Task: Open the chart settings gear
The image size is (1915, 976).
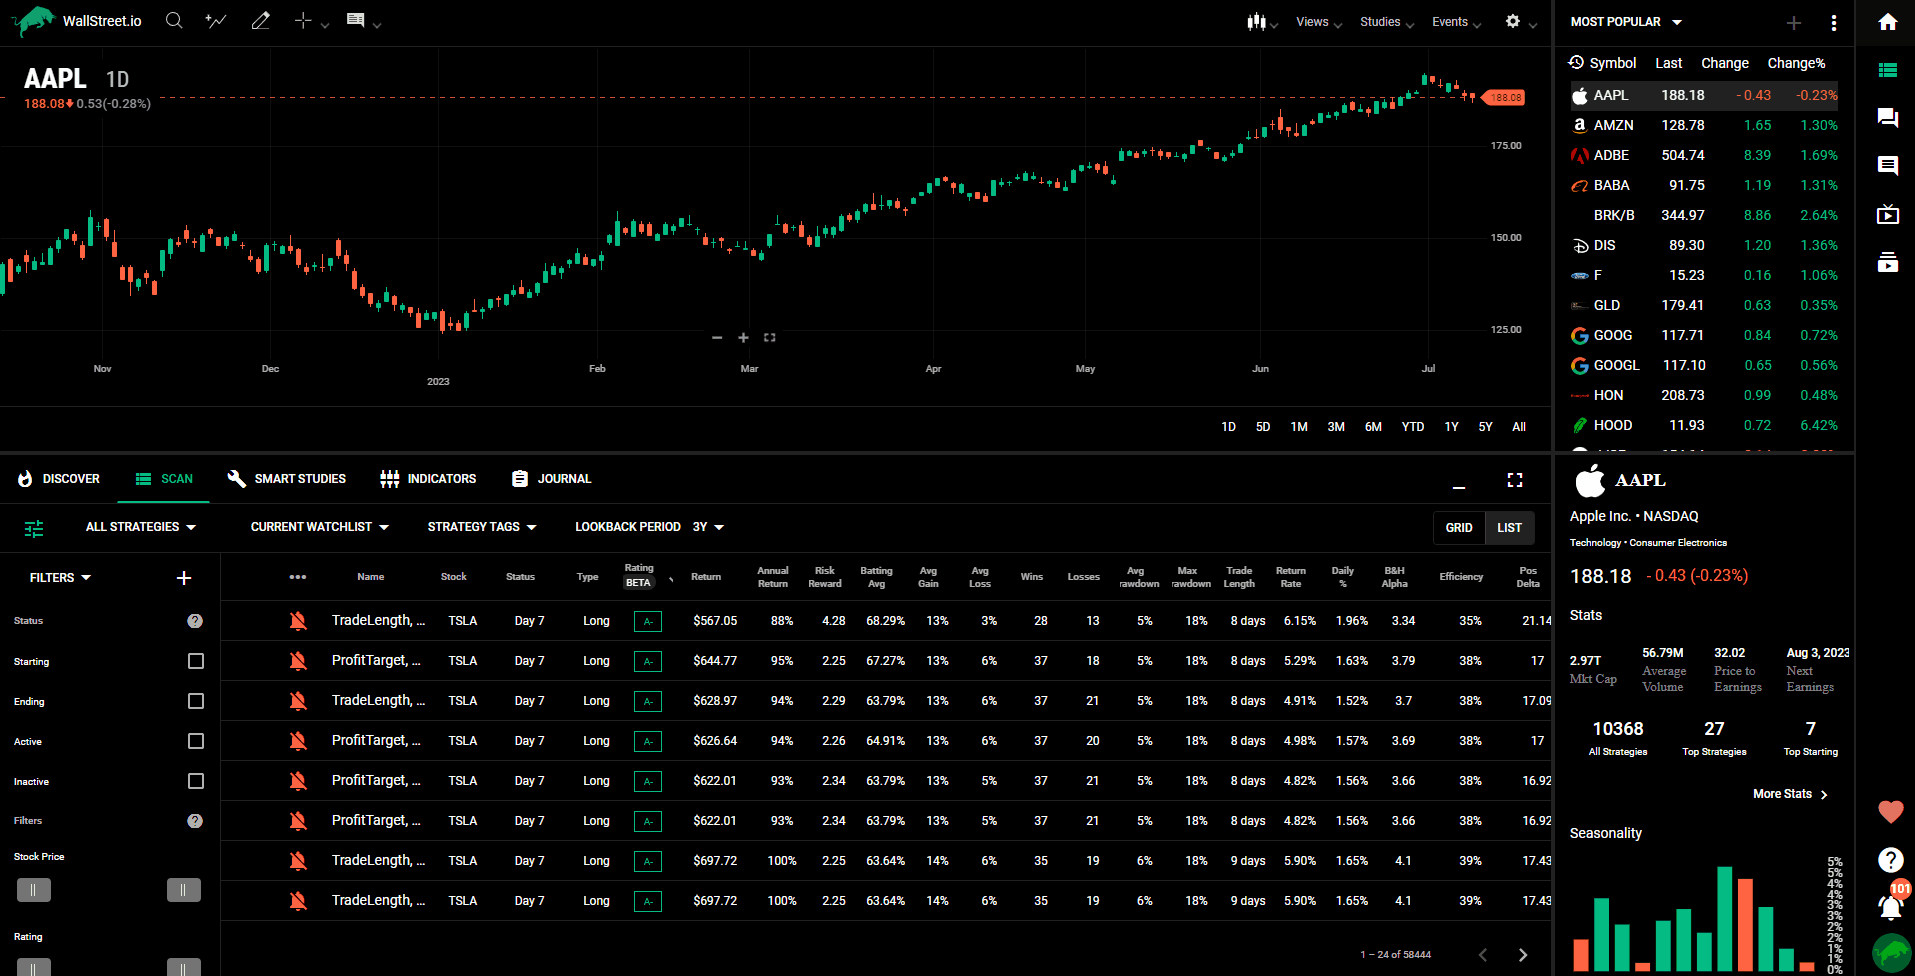Action: (1513, 21)
